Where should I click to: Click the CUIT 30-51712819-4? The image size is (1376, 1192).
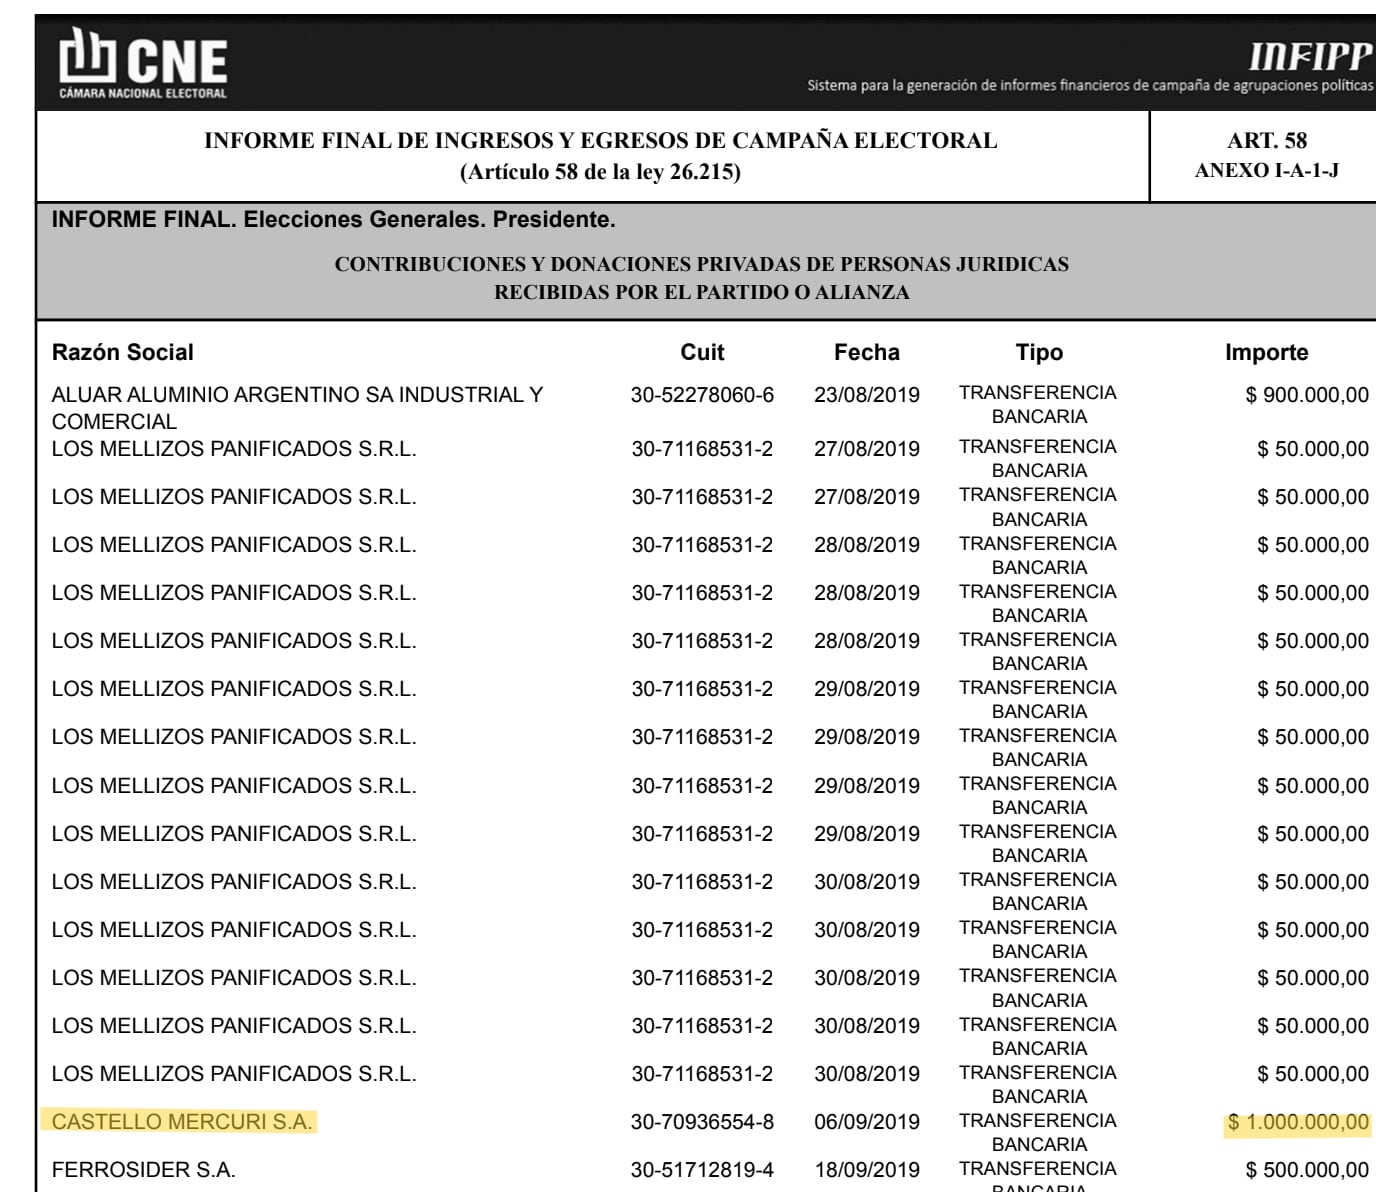pos(702,1170)
